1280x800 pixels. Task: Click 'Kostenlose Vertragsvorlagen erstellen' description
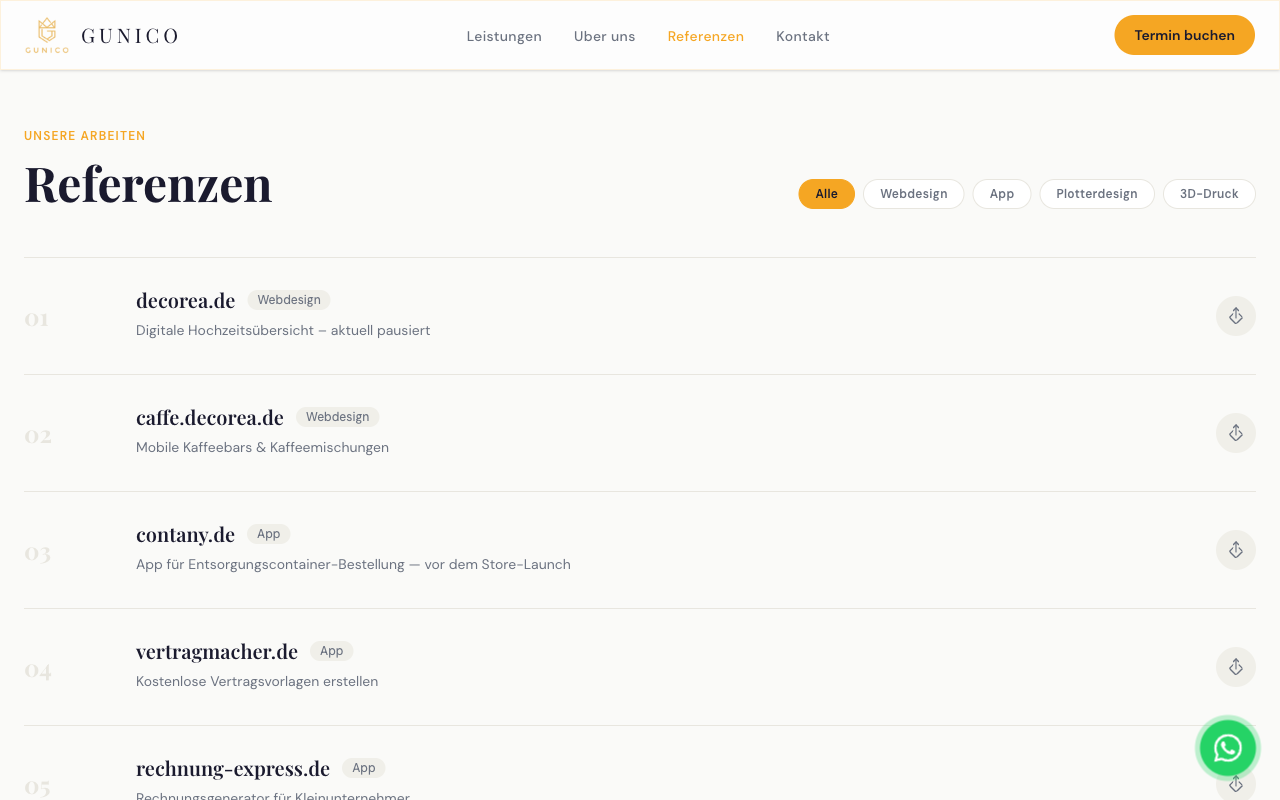tap(257, 681)
